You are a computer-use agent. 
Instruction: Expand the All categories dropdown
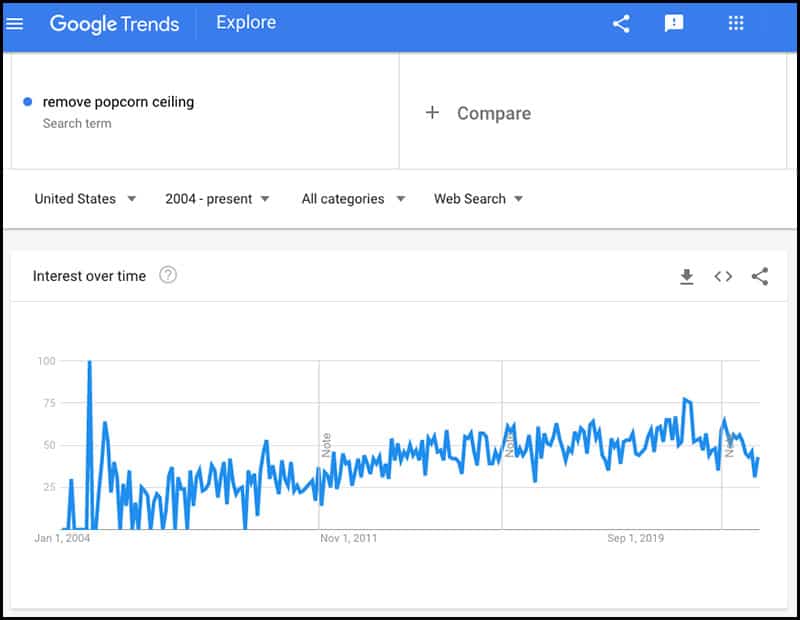(x=353, y=199)
